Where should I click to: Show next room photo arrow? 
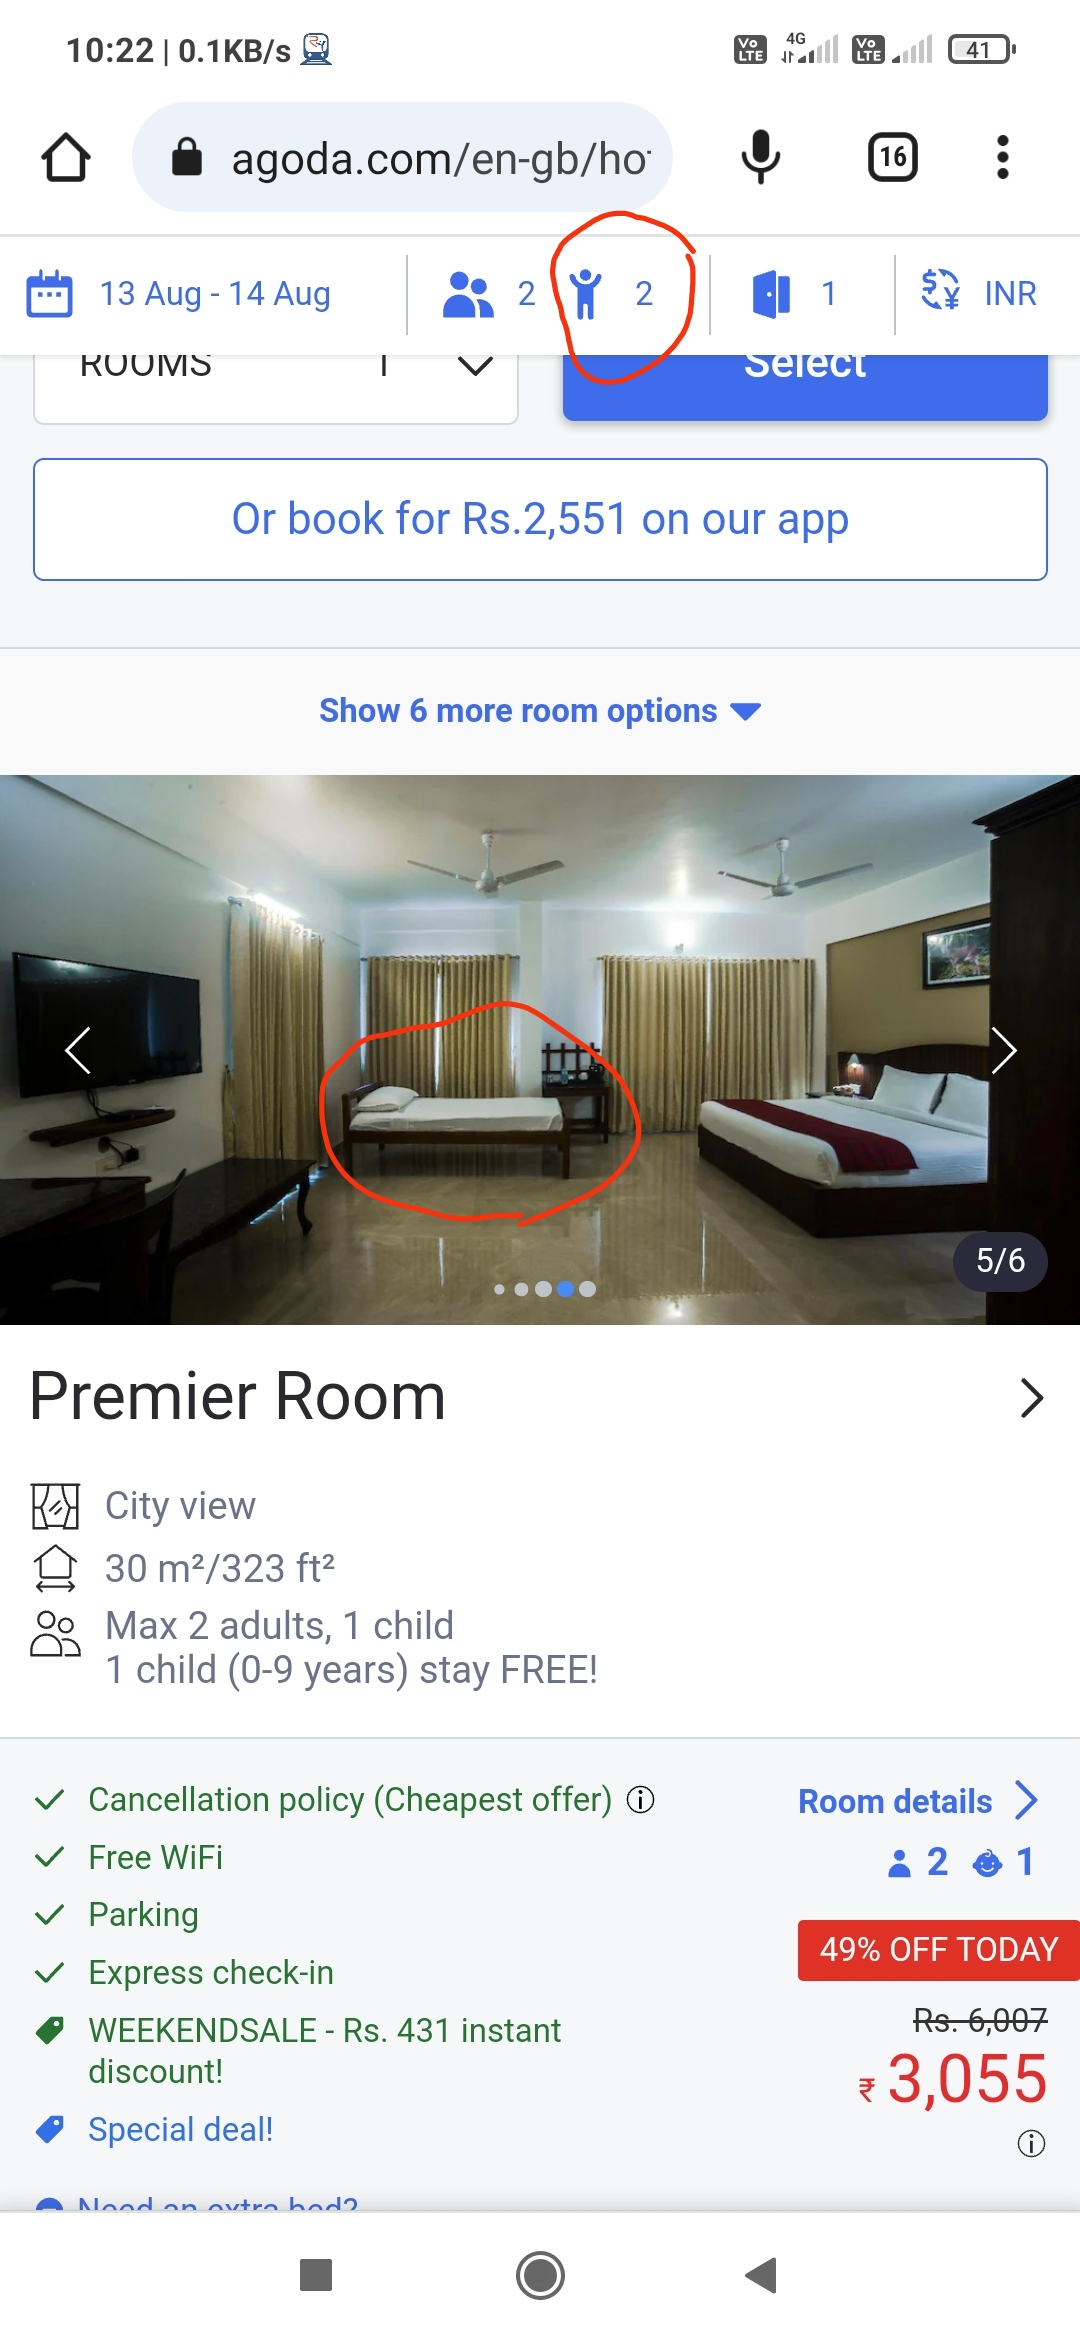(1003, 1050)
